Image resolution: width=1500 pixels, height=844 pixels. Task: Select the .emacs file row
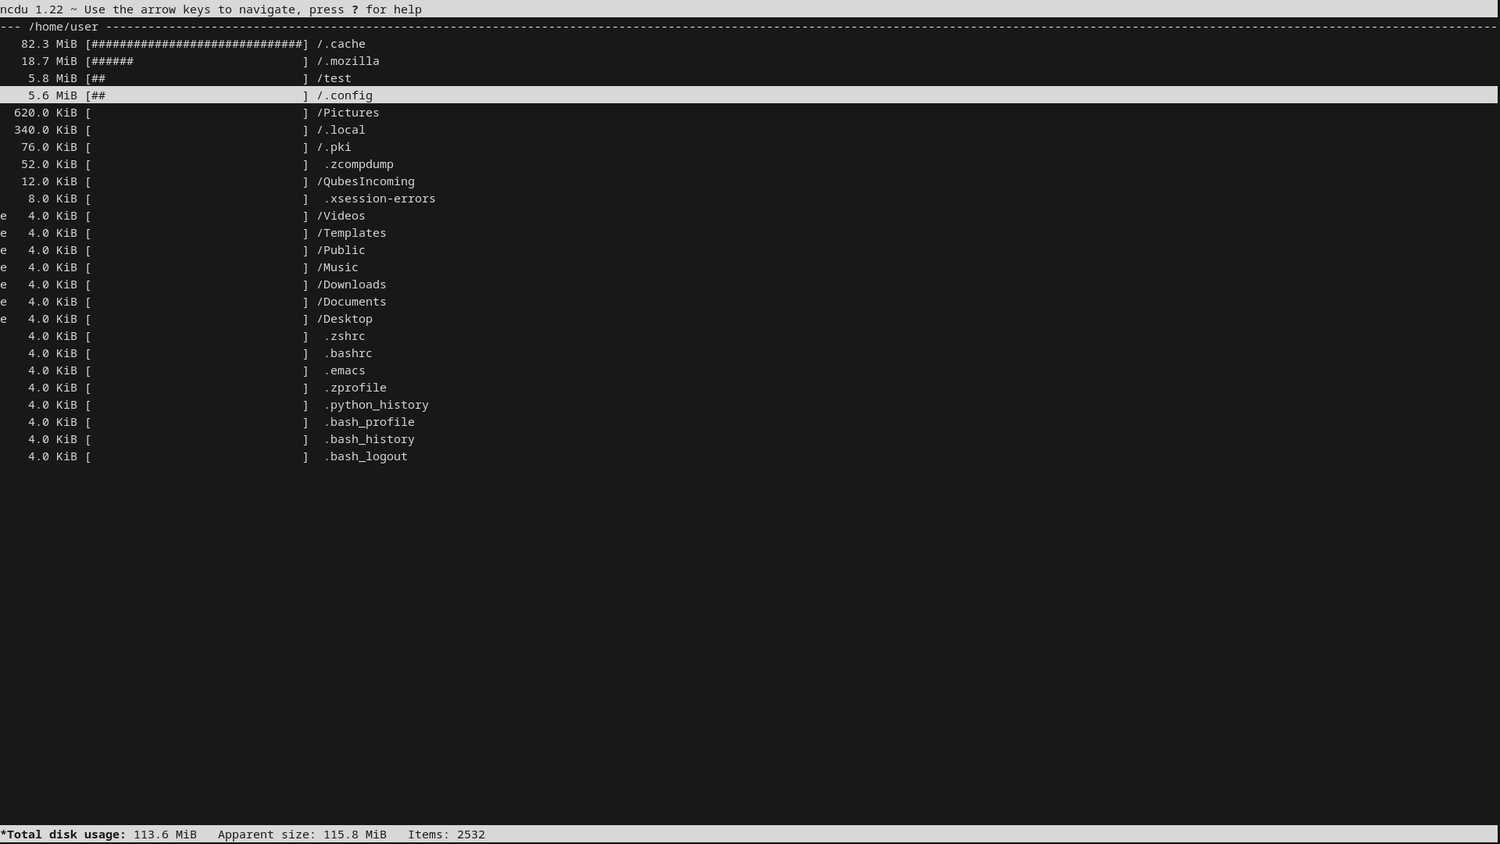click(749, 370)
